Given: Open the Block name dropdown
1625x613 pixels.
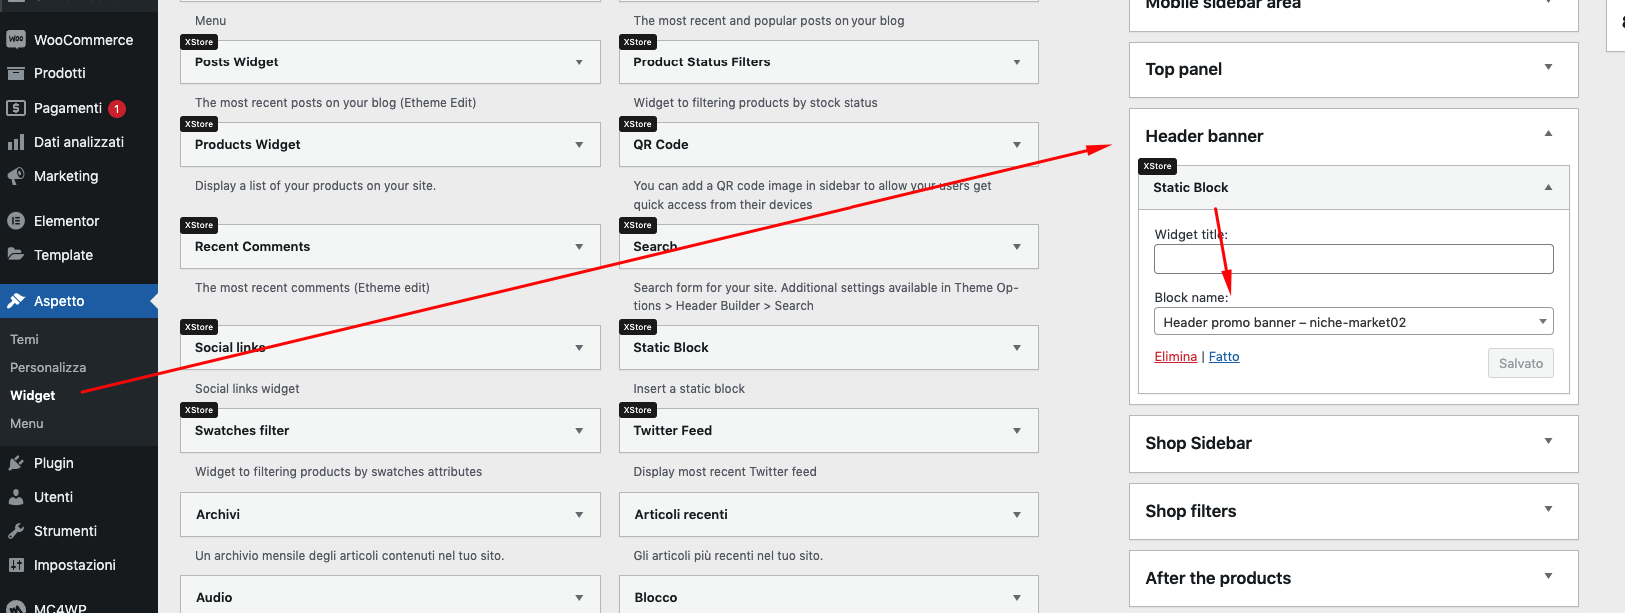Looking at the screenshot, I should pyautogui.click(x=1353, y=322).
